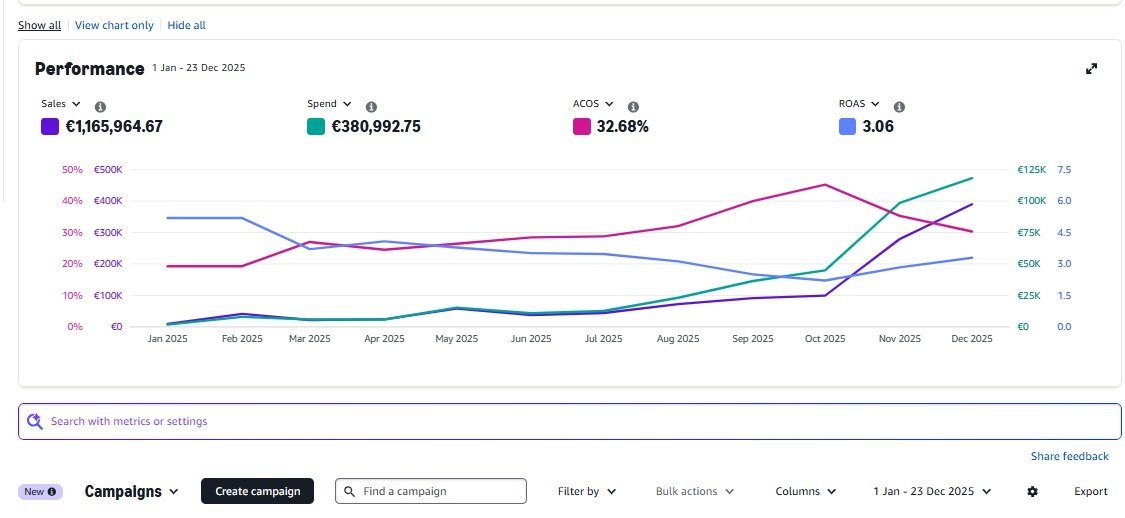Image resolution: width=1125 pixels, height=518 pixels.
Task: Open the Spend metric dropdown
Action: (329, 104)
